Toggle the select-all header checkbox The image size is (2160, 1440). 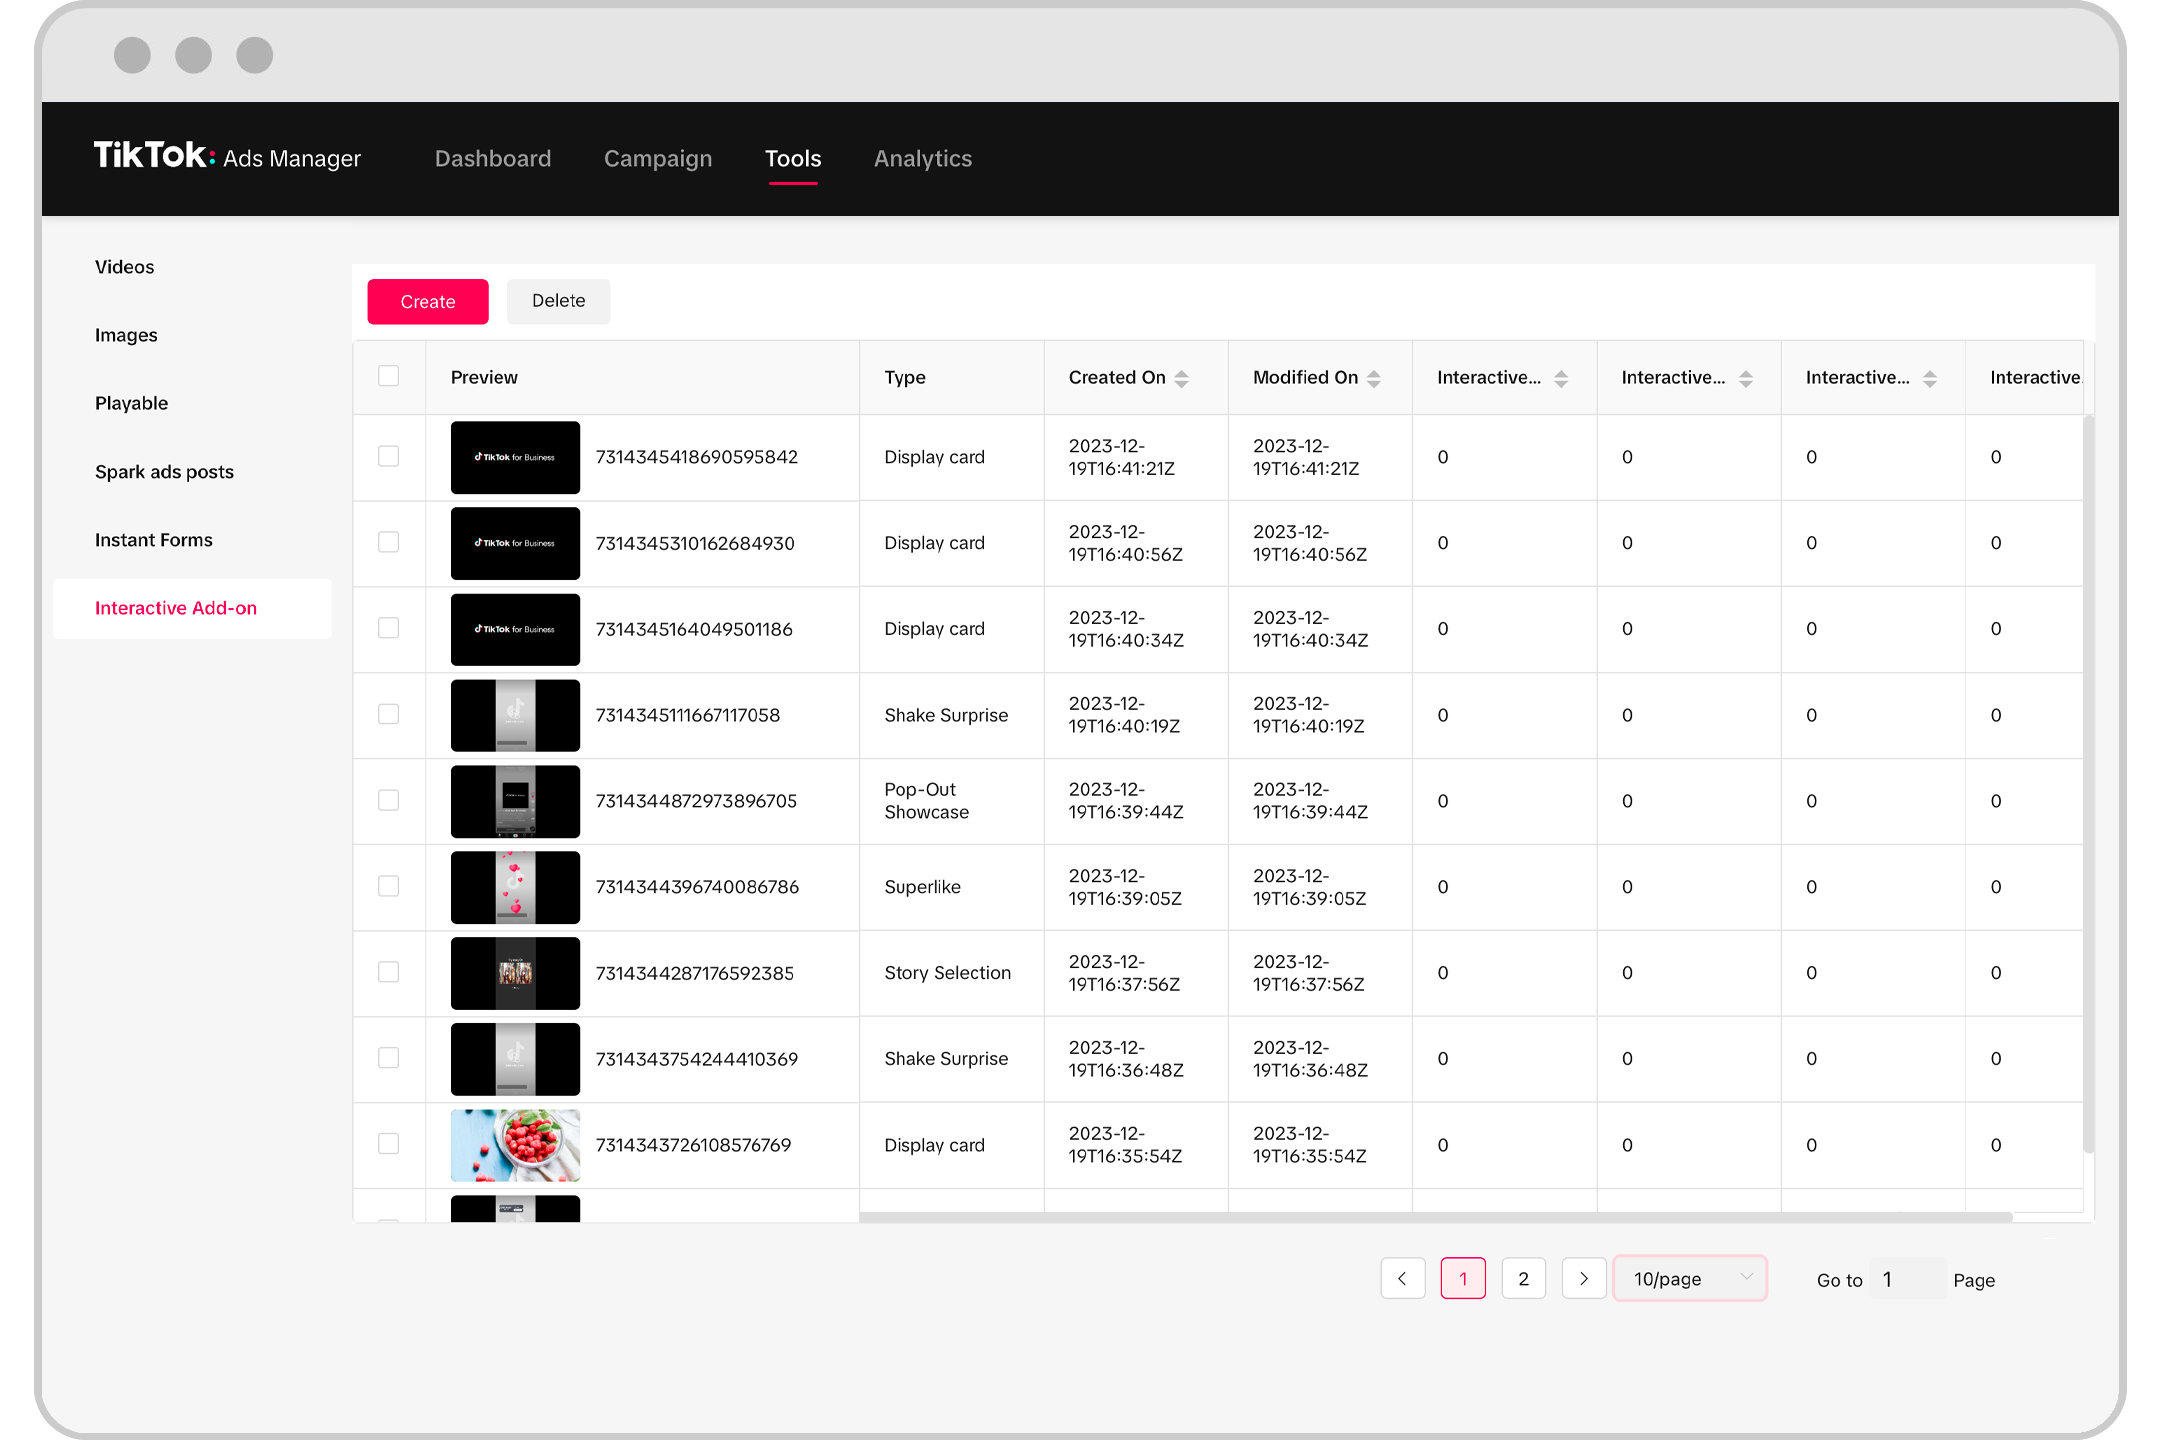point(389,376)
